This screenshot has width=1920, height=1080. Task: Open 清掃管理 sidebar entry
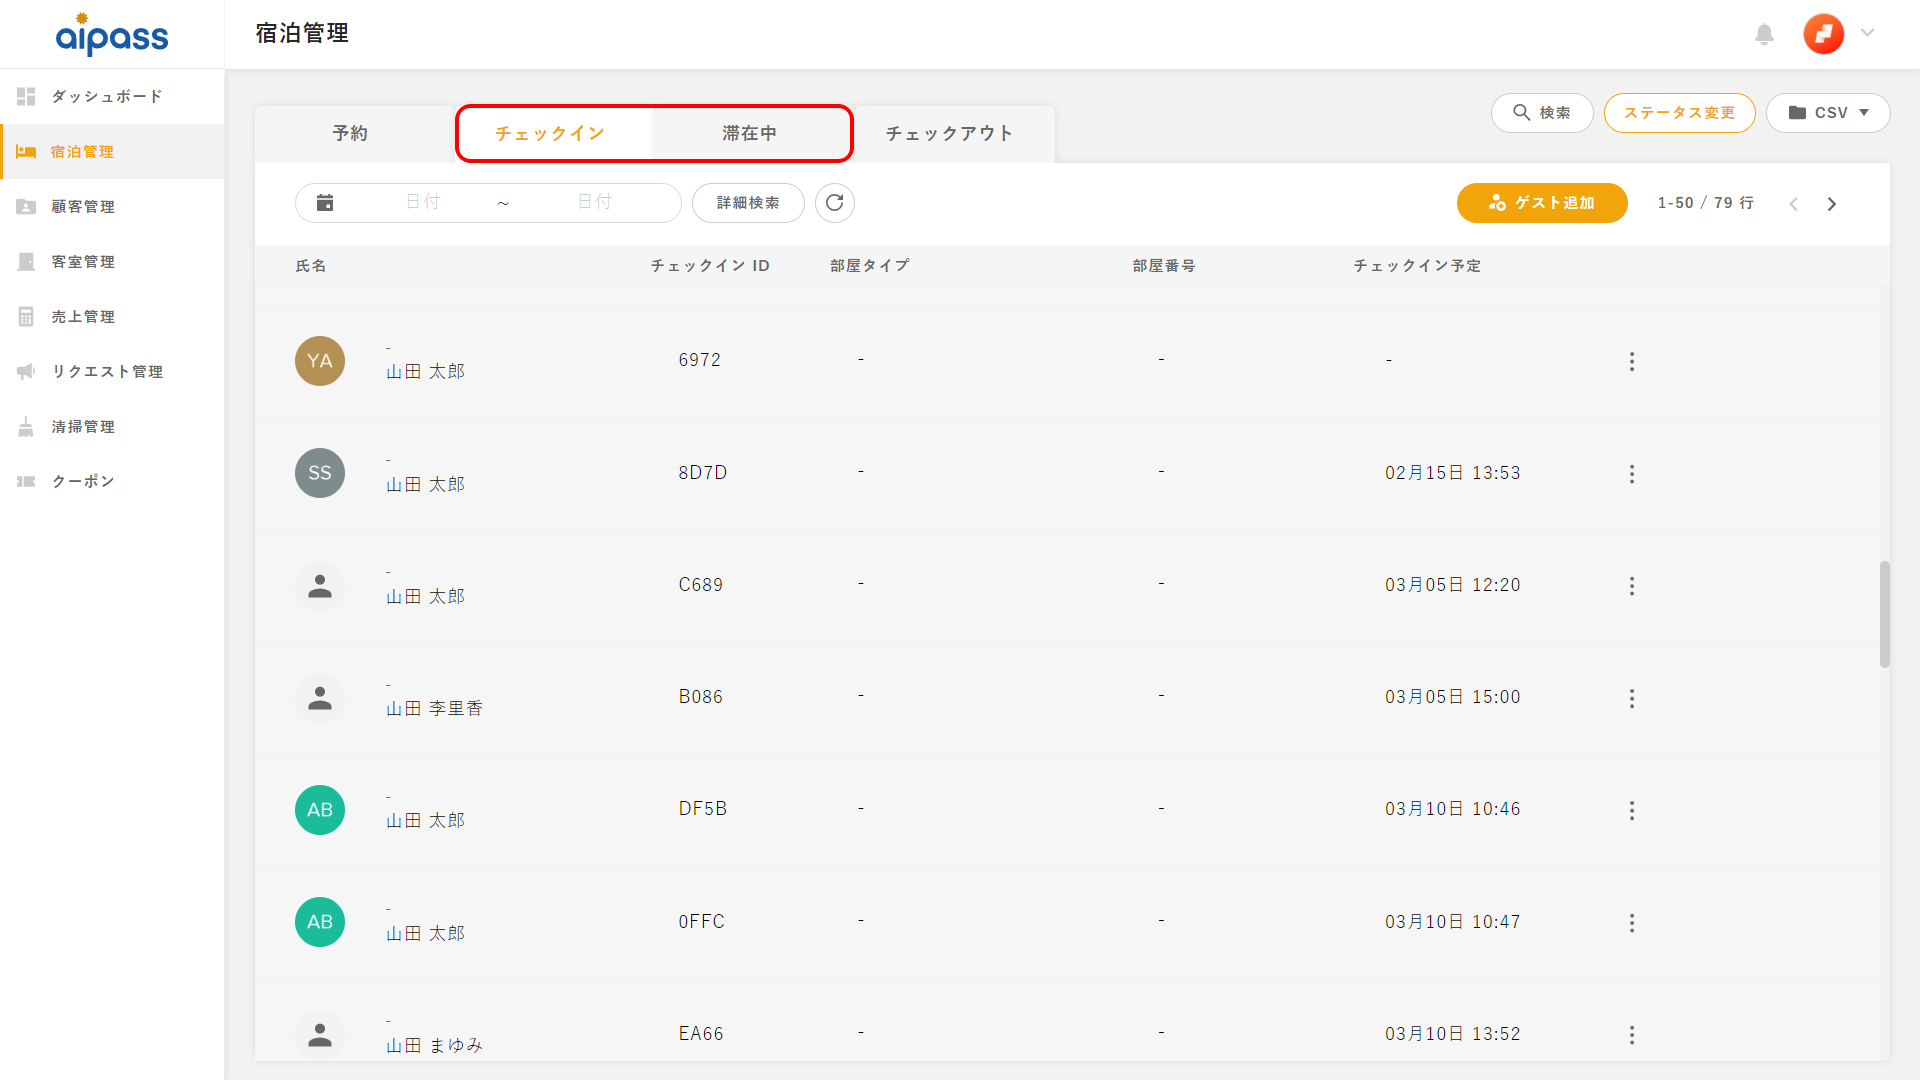tap(112, 427)
